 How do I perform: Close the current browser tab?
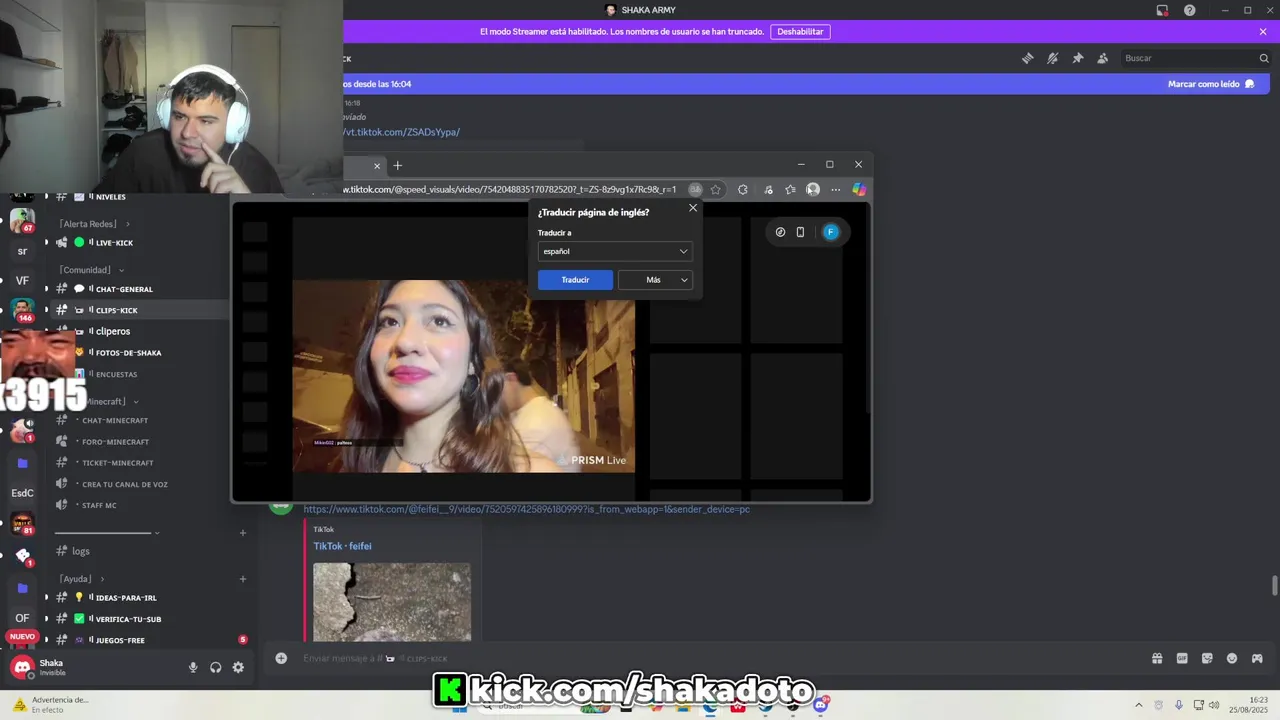(377, 166)
